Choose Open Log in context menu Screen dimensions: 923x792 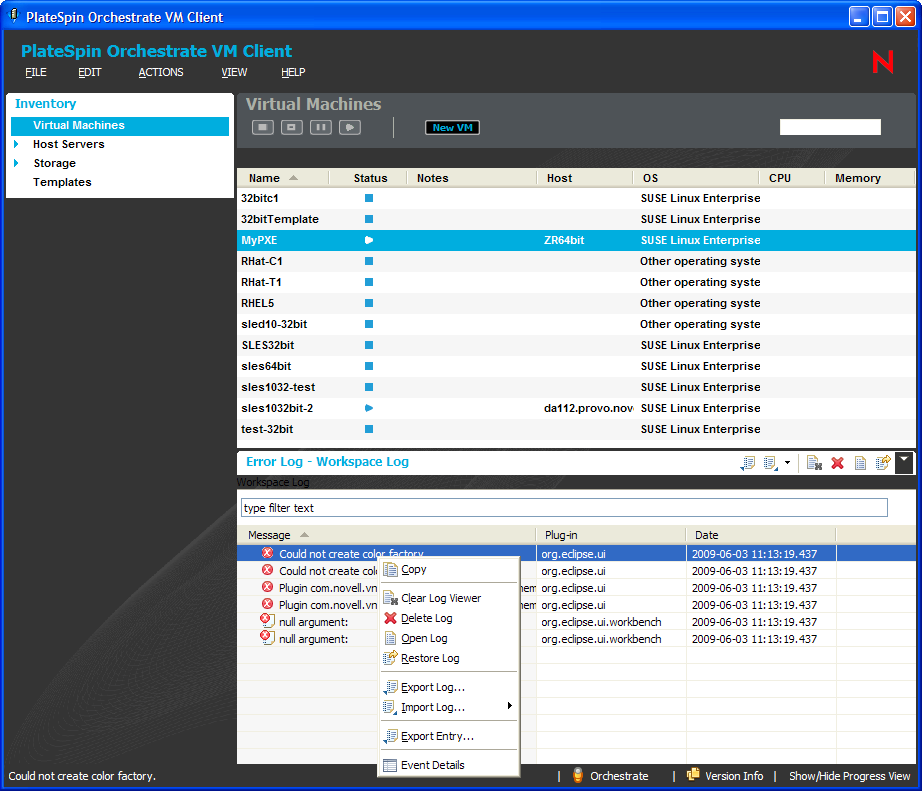pos(449,638)
